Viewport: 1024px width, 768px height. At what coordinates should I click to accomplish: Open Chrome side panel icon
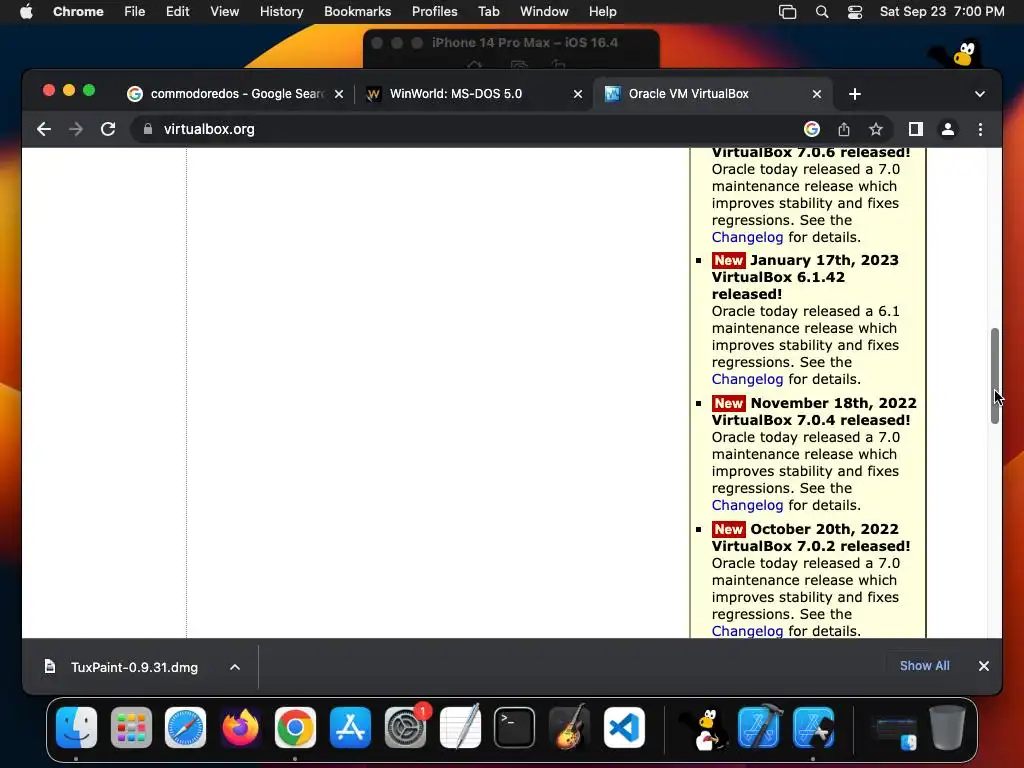pos(916,129)
